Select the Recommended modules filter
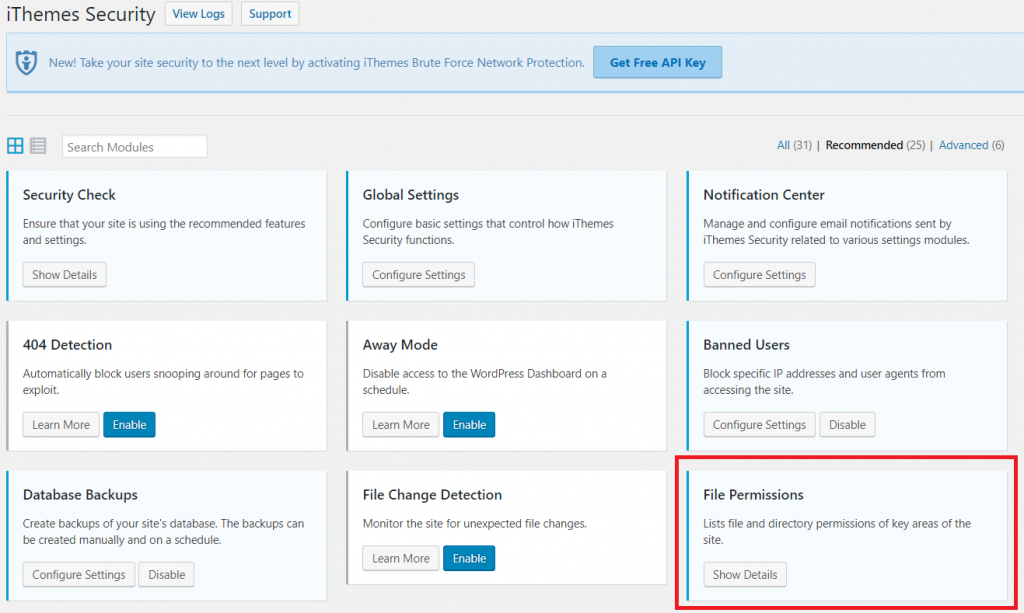Screen dimensions: 1024x613 click(864, 145)
